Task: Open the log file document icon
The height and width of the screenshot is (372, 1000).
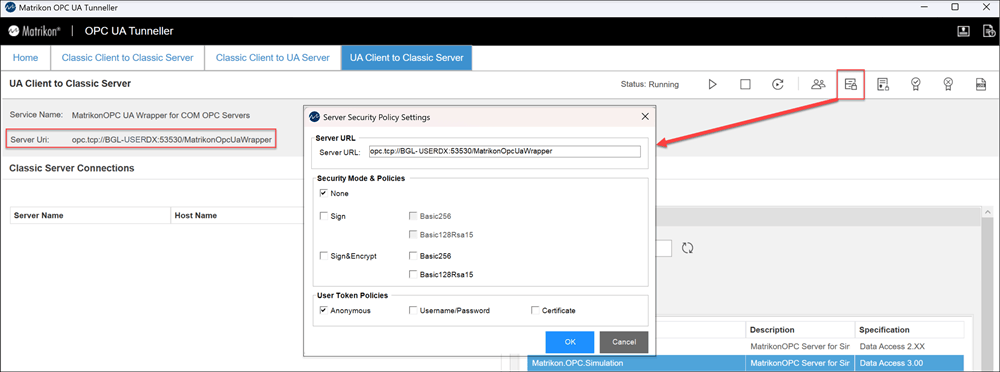Action: click(x=981, y=84)
